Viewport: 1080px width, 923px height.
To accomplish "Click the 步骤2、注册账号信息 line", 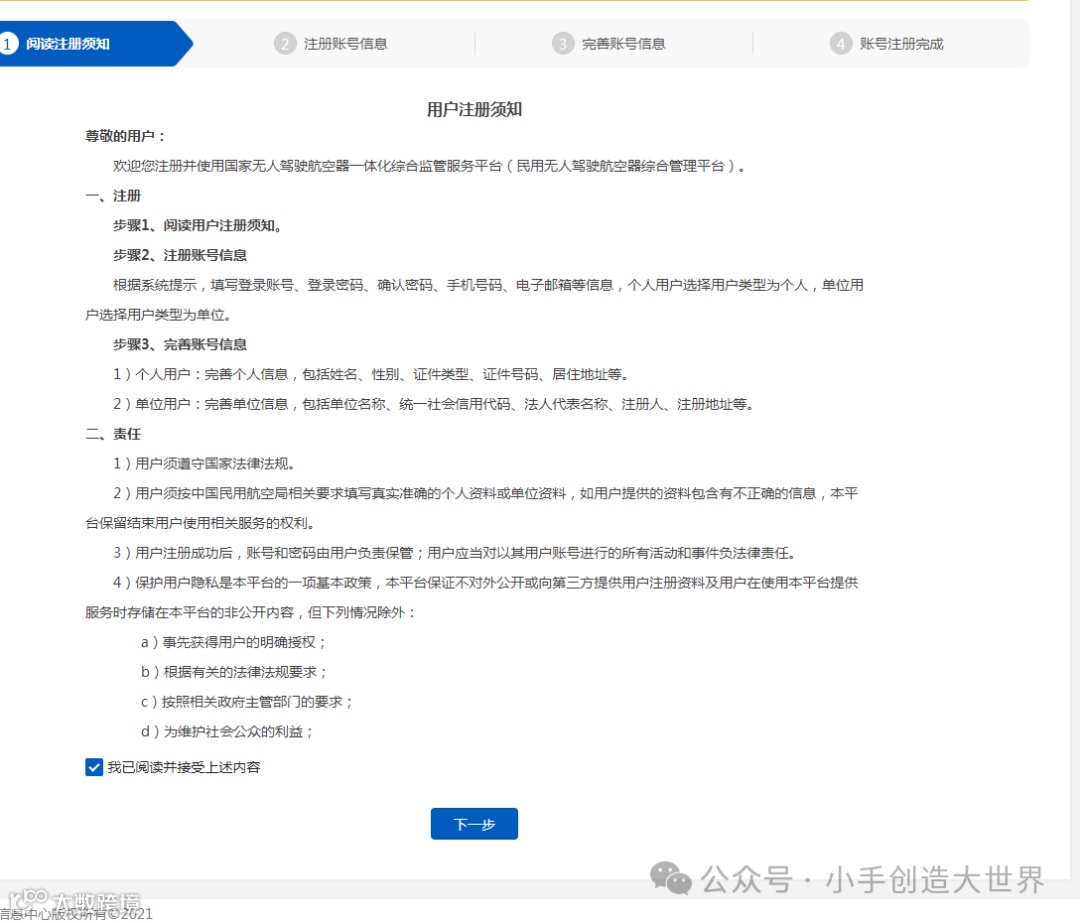I will (x=180, y=255).
